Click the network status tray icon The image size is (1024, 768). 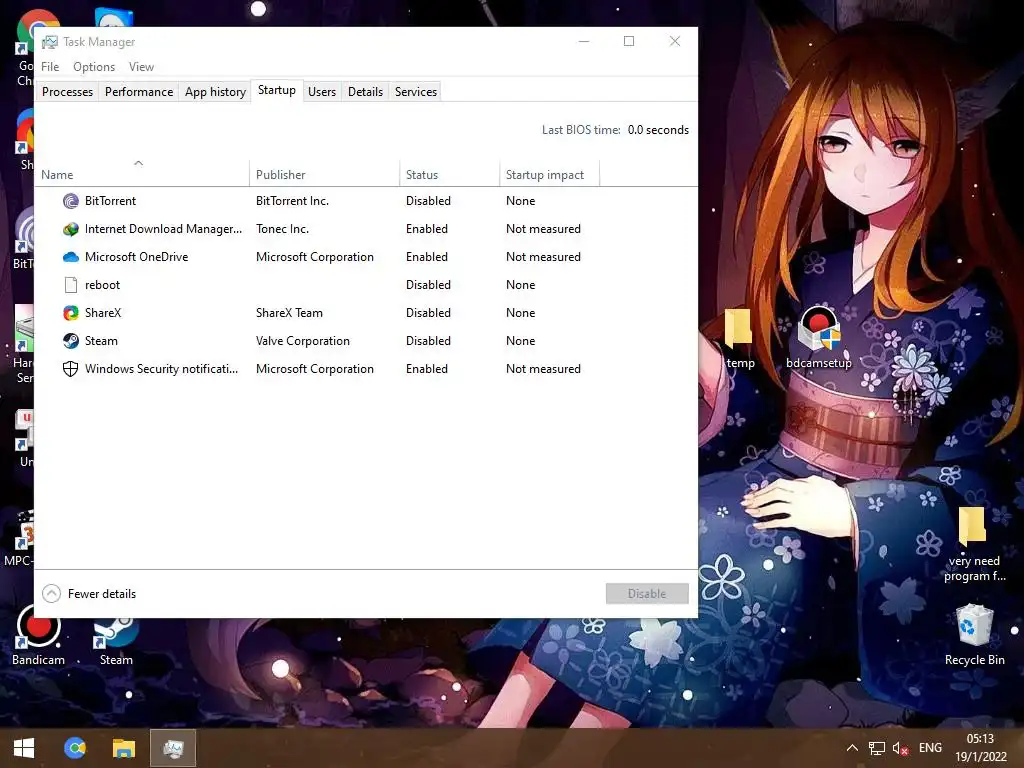coord(876,748)
